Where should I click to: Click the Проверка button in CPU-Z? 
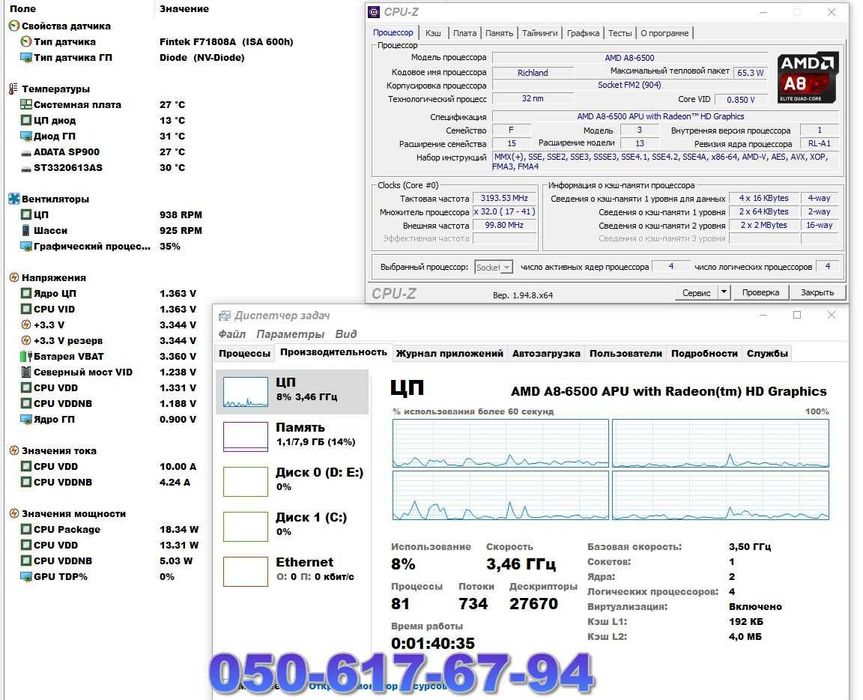pyautogui.click(x=760, y=292)
